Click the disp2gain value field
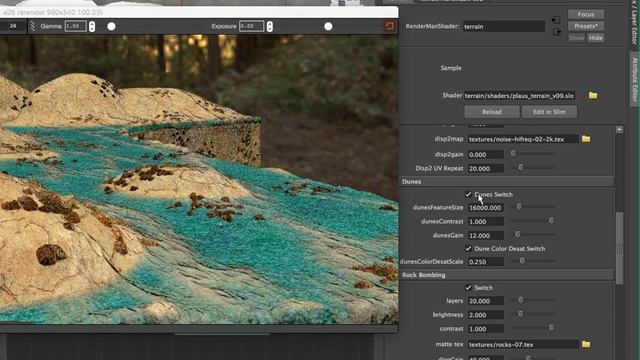 486,155
